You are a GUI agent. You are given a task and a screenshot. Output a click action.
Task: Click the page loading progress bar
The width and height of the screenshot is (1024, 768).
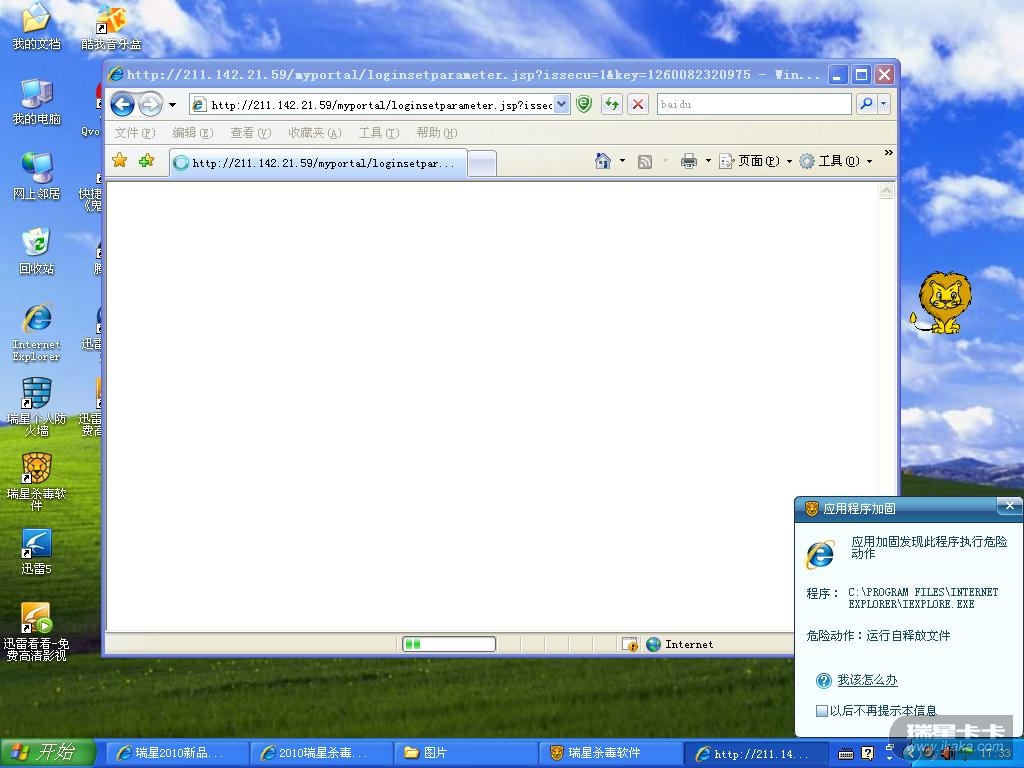pos(449,645)
